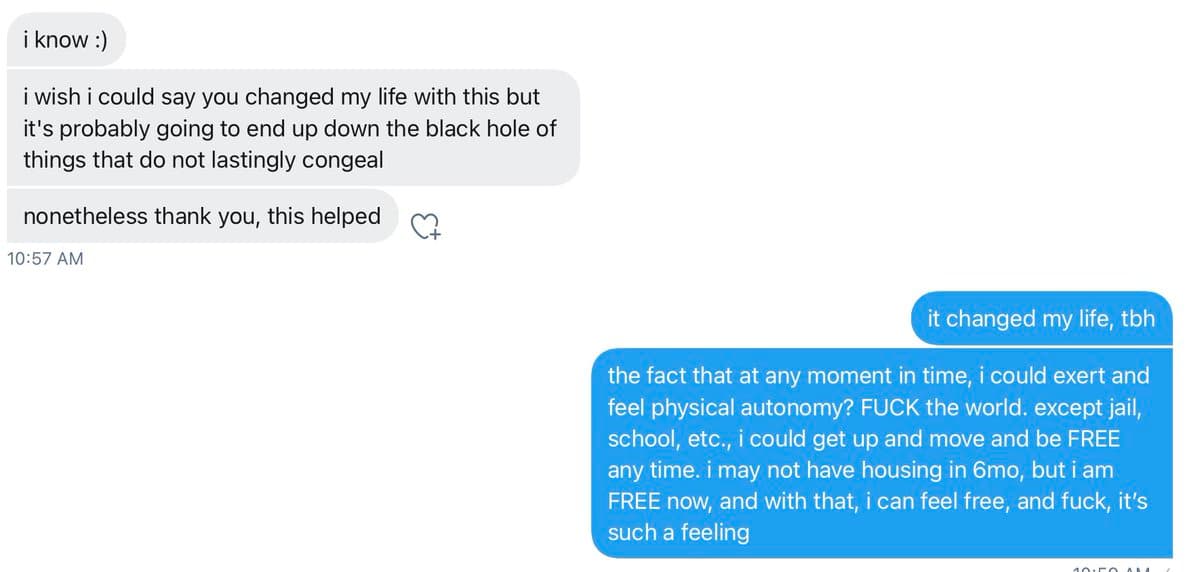Click the gray message starting "i wish i could"
The image size is (1200, 572).
[290, 128]
